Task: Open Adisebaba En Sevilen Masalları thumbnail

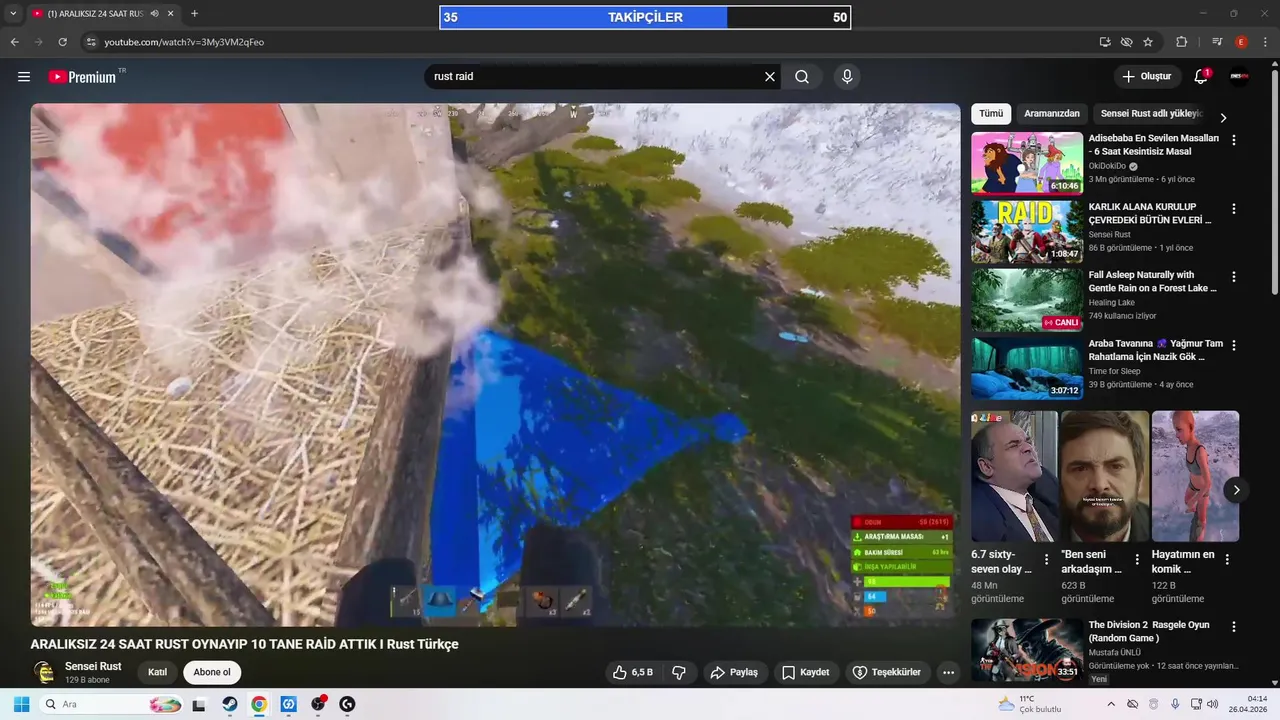Action: (1027, 163)
